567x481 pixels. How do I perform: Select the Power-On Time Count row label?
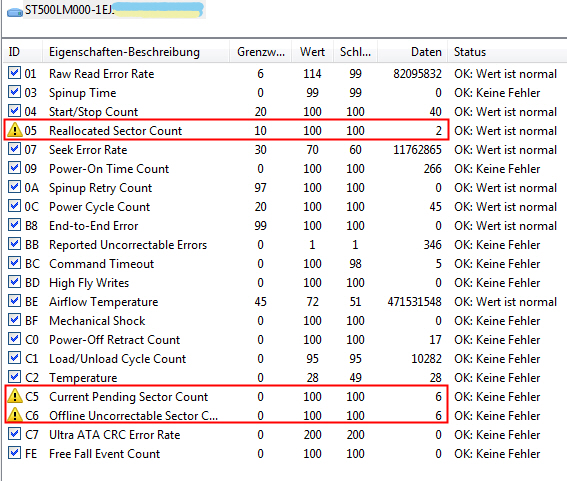[x=109, y=169]
